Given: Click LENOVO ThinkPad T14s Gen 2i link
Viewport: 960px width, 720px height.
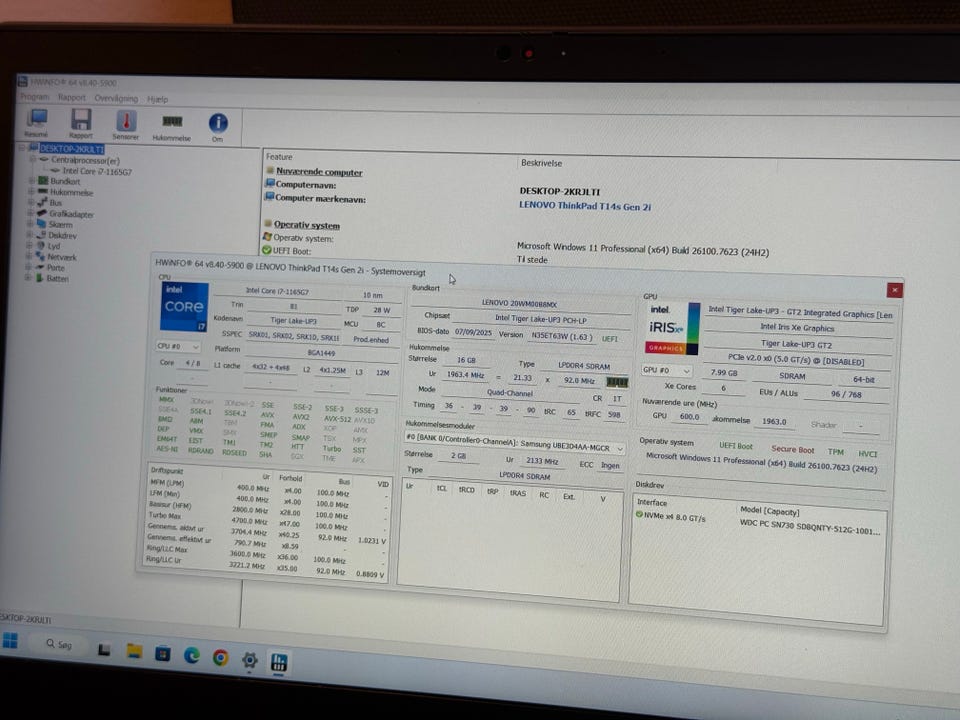Looking at the screenshot, I should point(585,206).
